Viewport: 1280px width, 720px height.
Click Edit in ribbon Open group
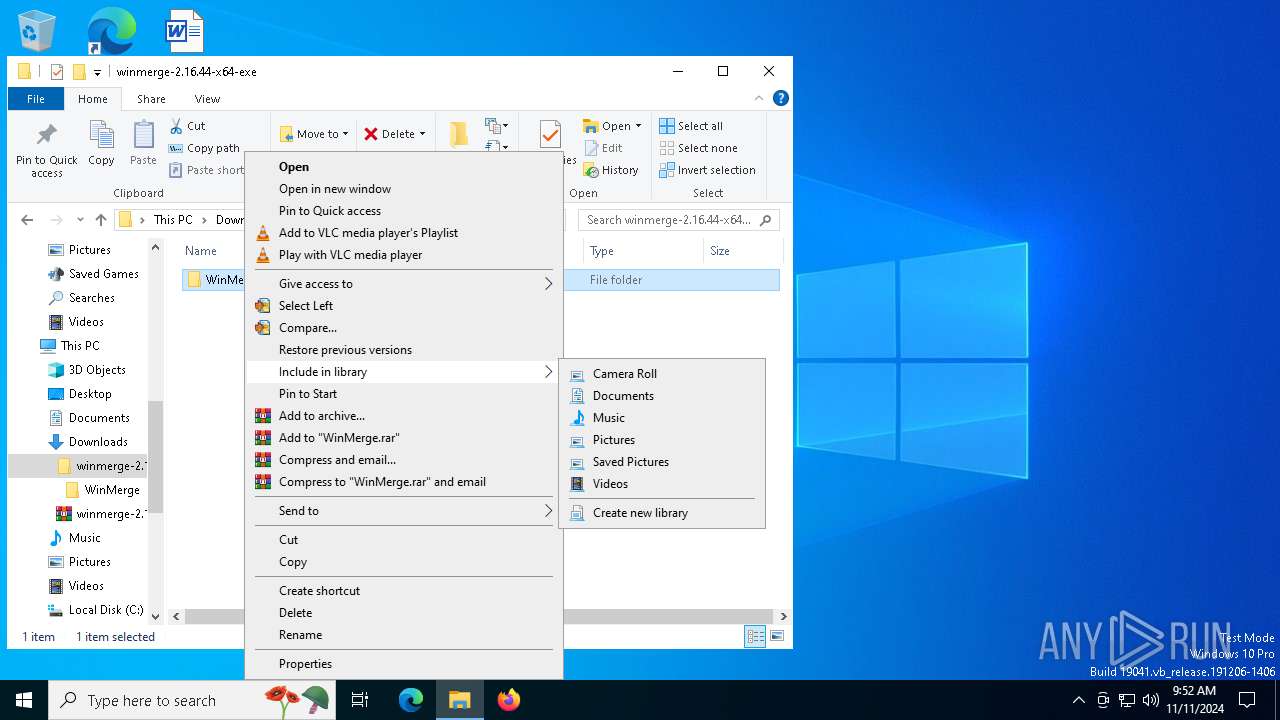pyautogui.click(x=603, y=148)
